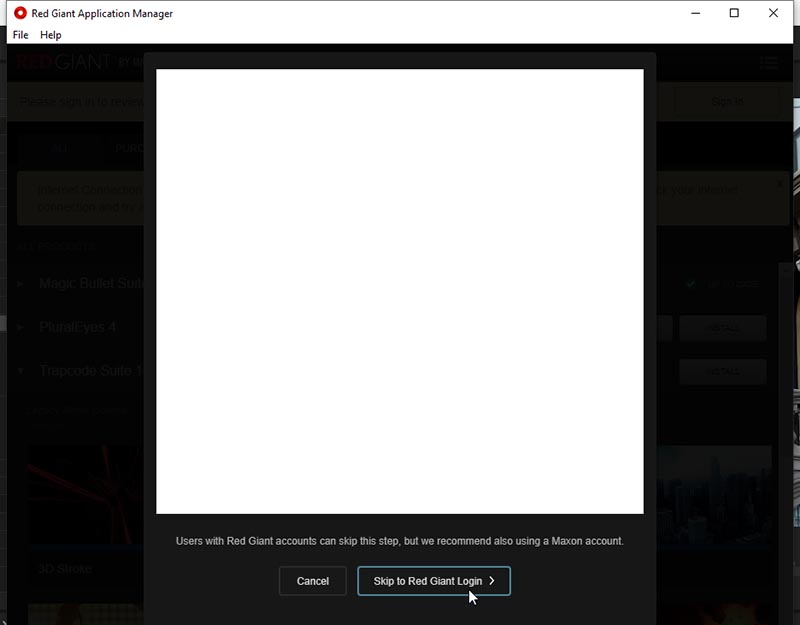Open the hamburger menu icon at top right
The image size is (800, 625).
click(x=768, y=62)
